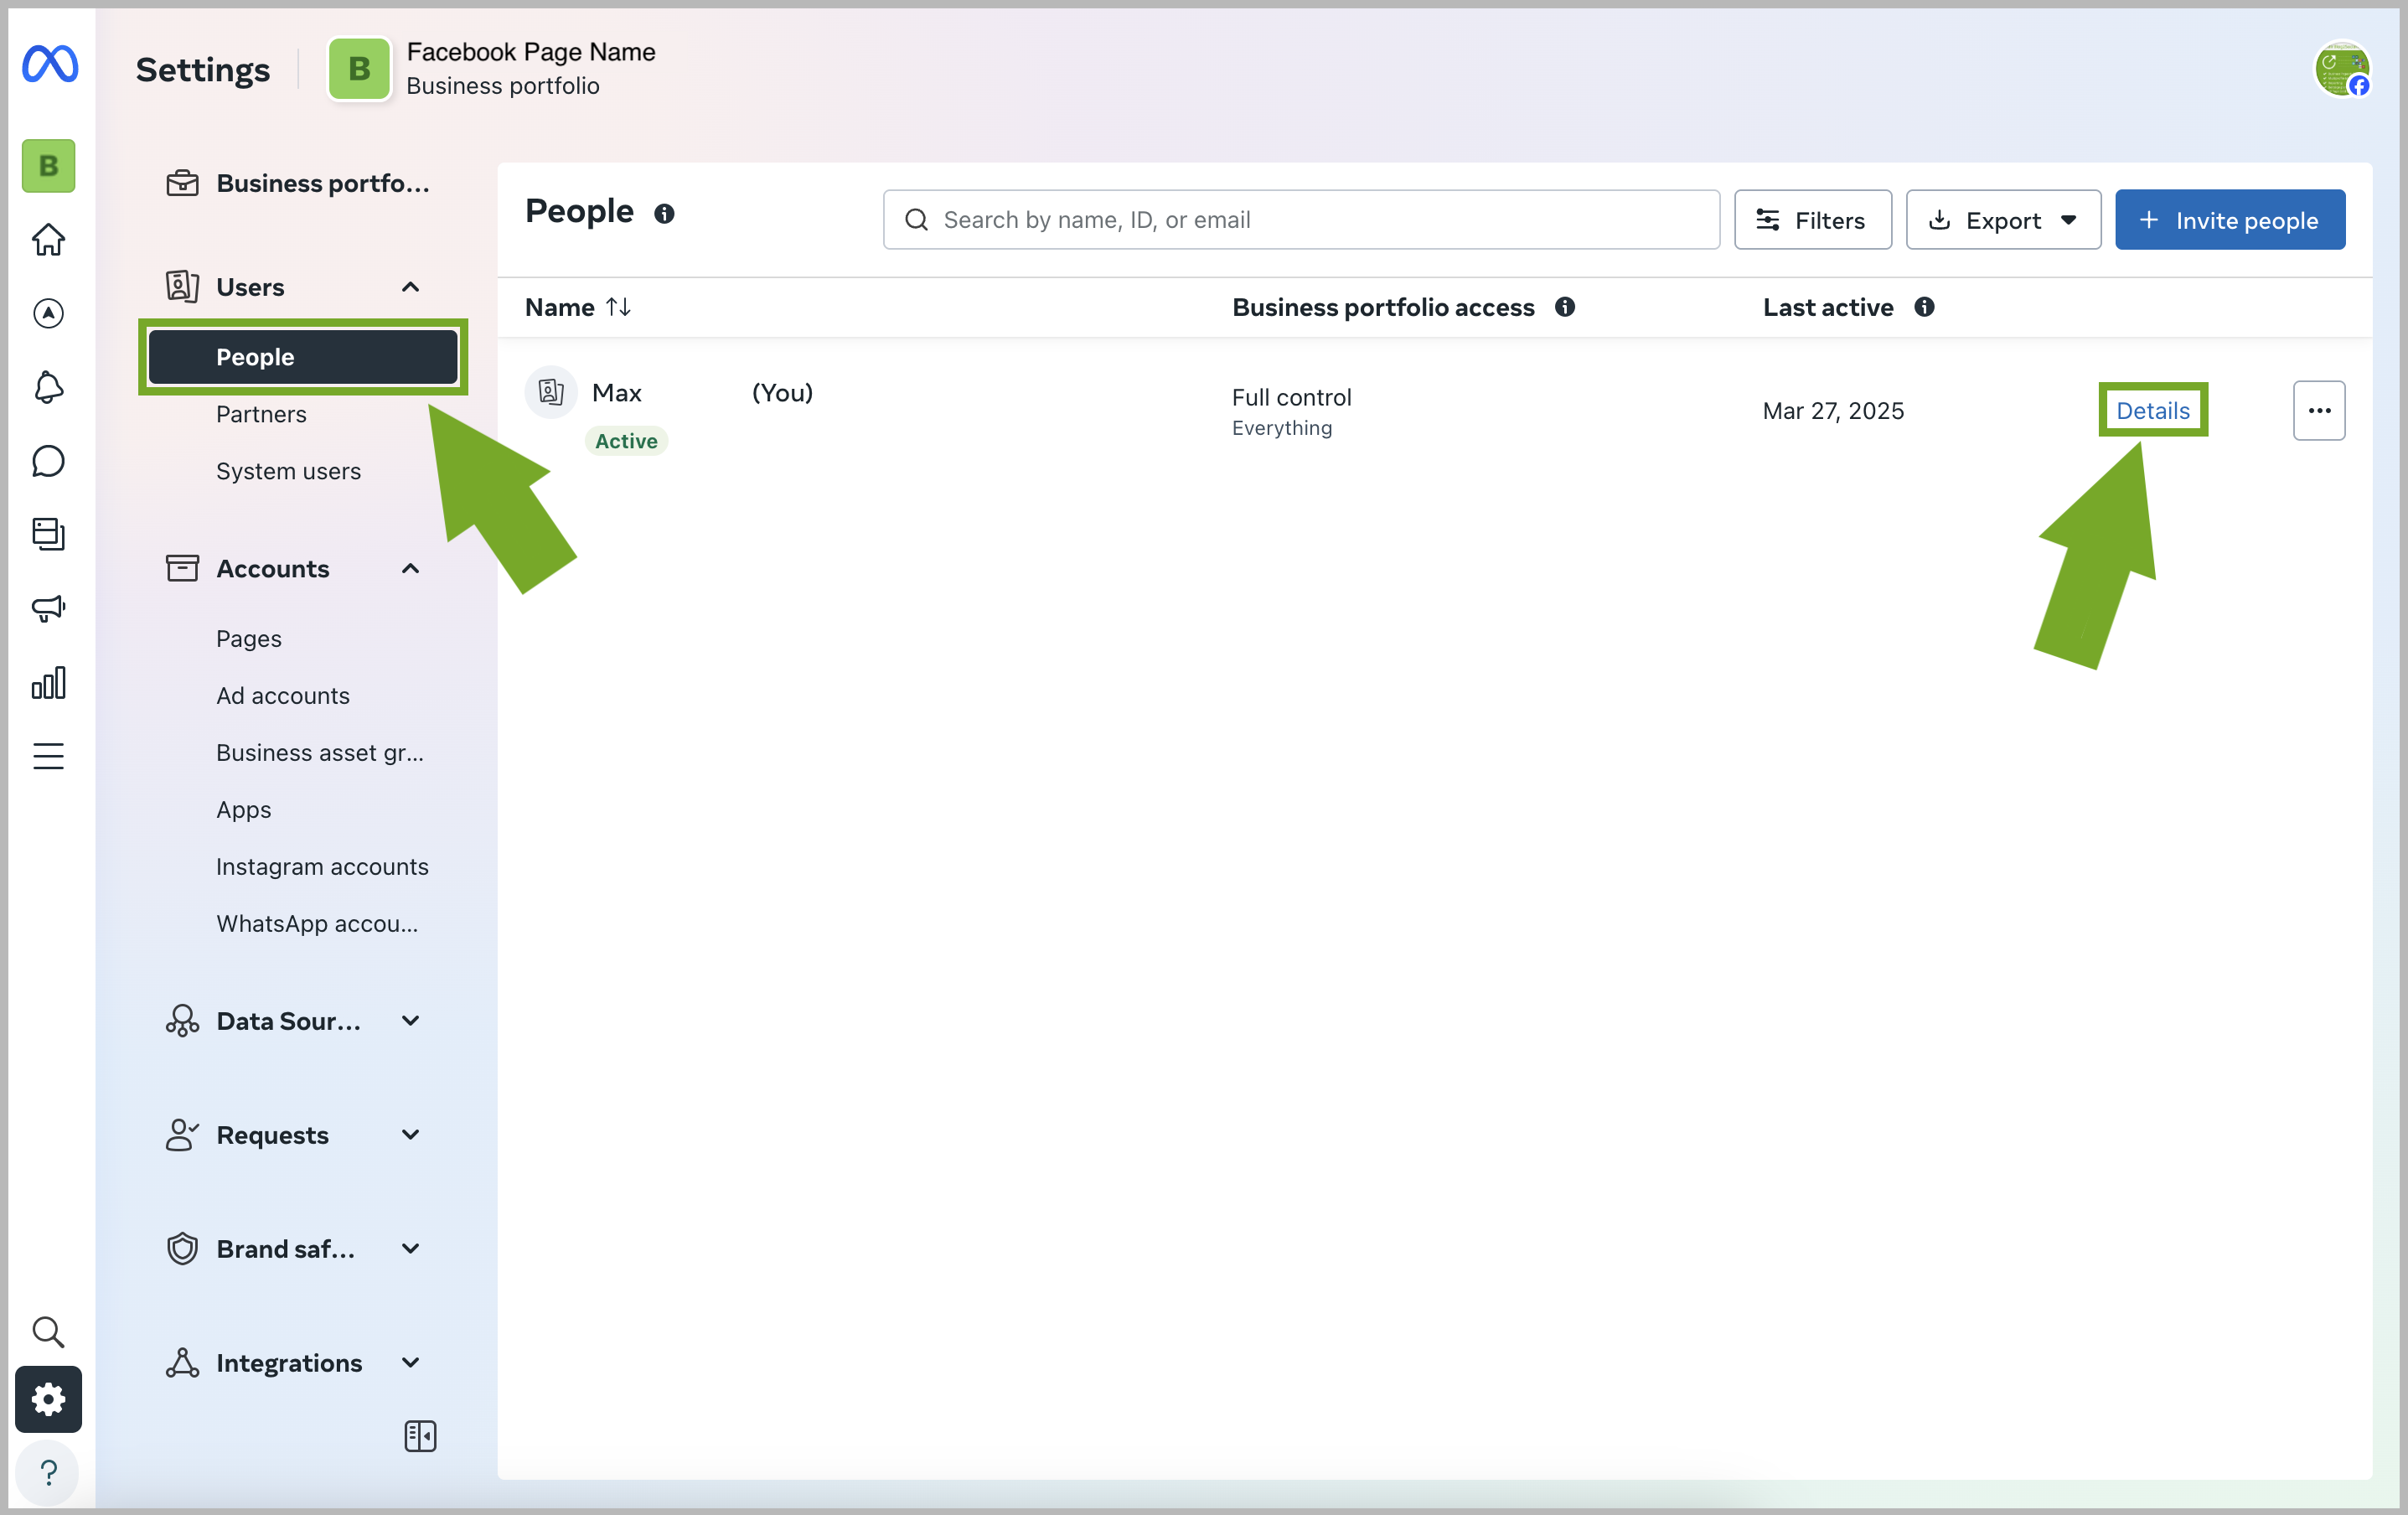Go to the Home icon

point(48,240)
